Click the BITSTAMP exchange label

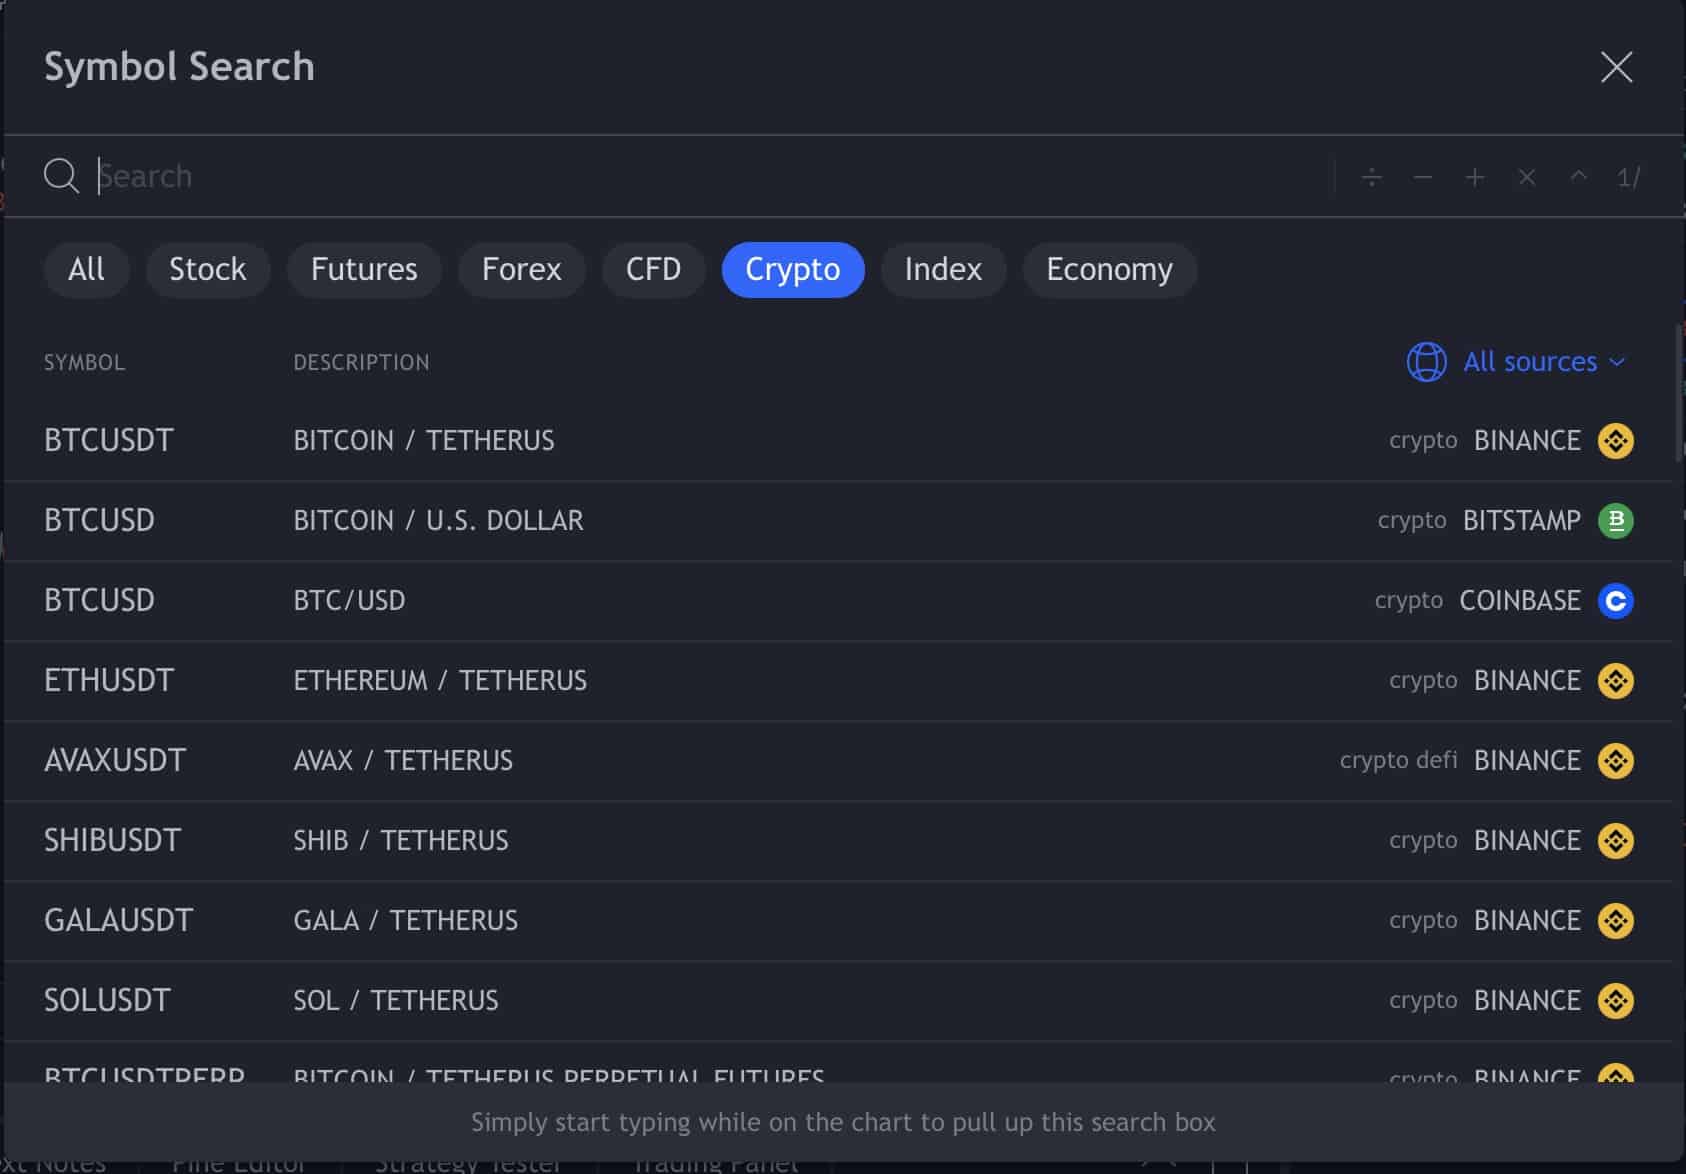click(1522, 521)
